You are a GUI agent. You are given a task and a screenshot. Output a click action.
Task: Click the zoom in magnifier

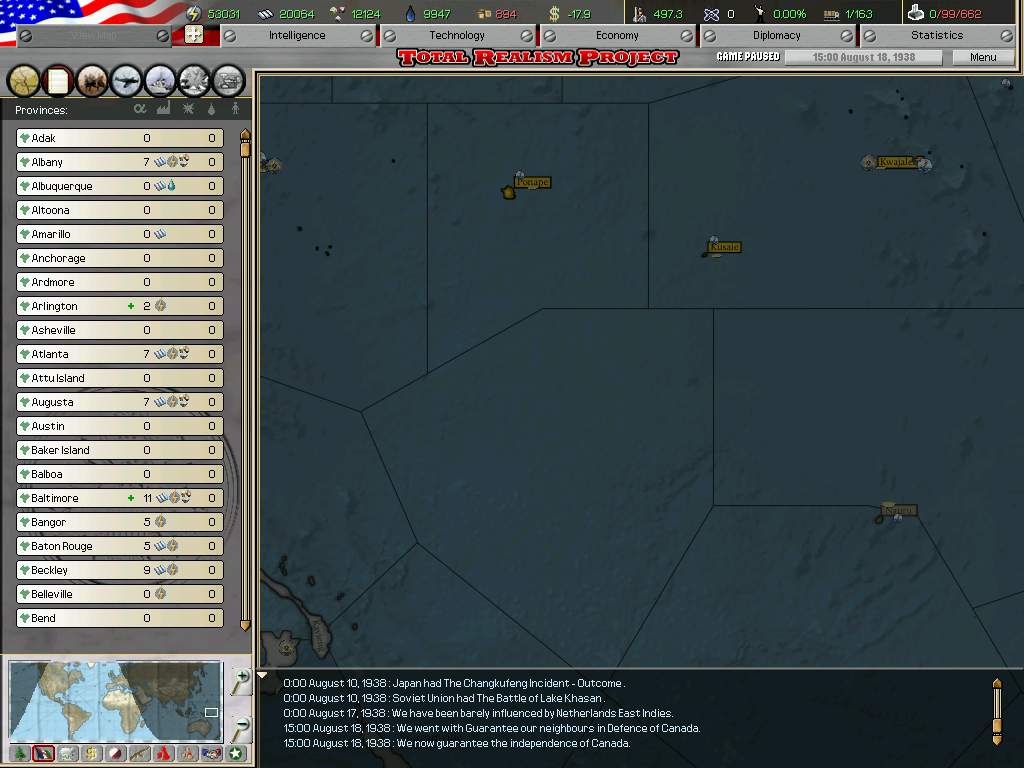(x=240, y=681)
